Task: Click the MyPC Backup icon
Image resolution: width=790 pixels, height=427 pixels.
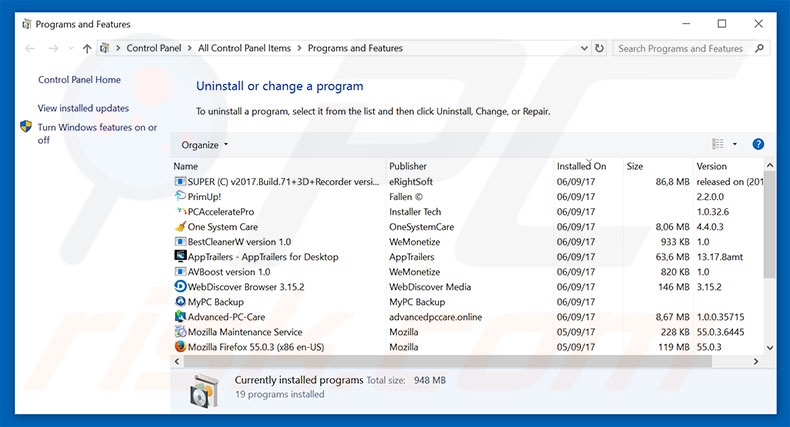Action: pos(180,302)
